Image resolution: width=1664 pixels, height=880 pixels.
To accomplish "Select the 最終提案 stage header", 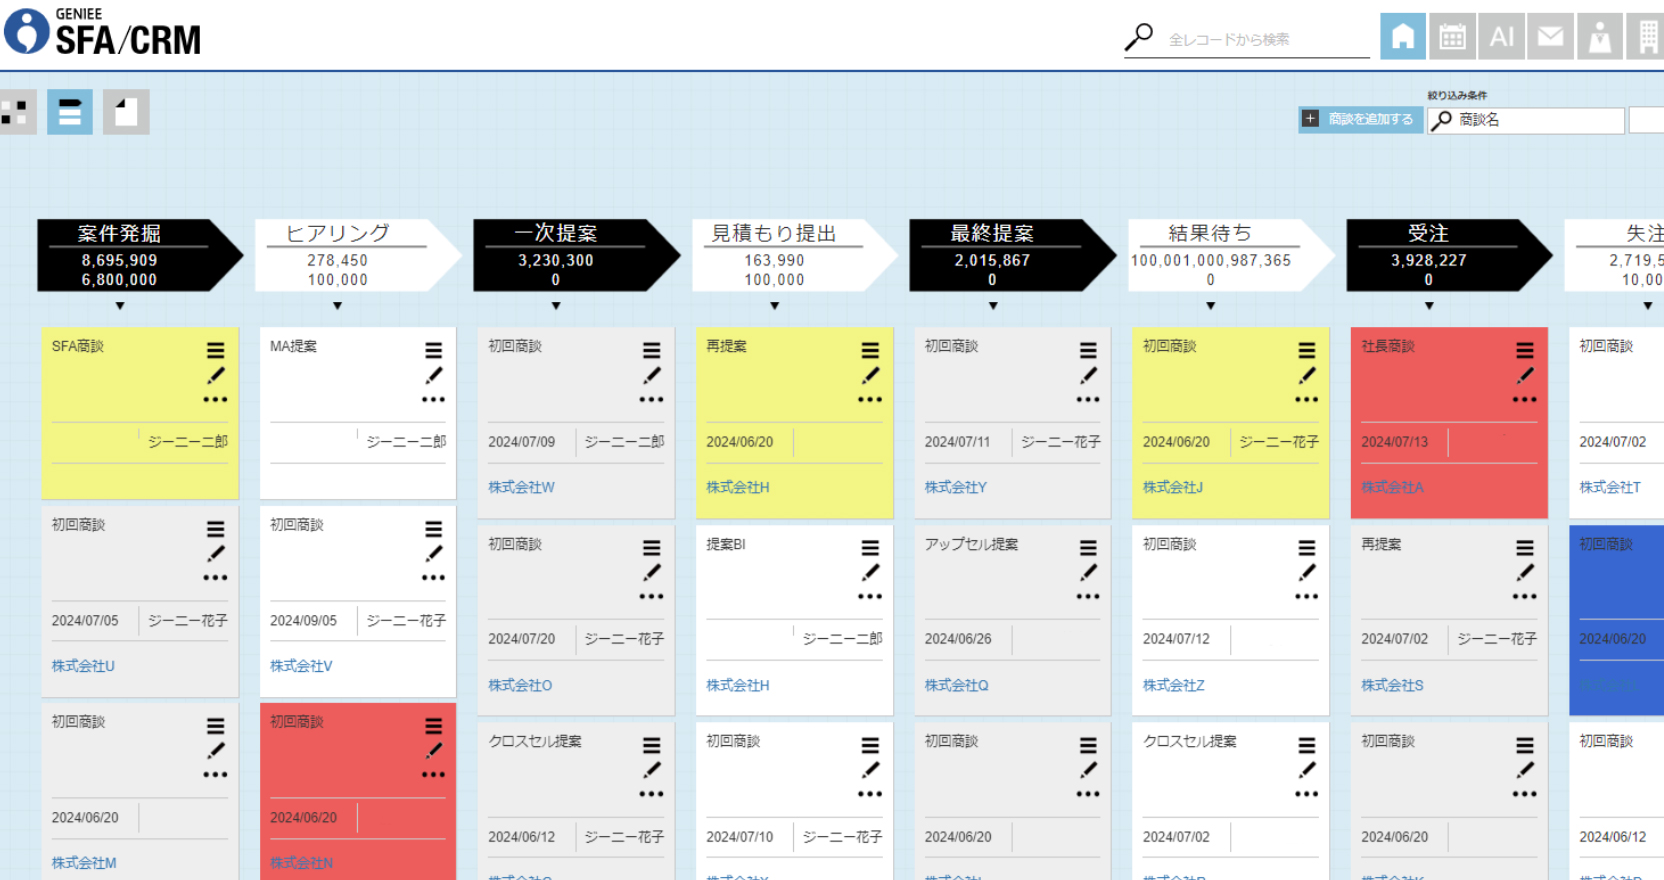I will pyautogui.click(x=1012, y=255).
